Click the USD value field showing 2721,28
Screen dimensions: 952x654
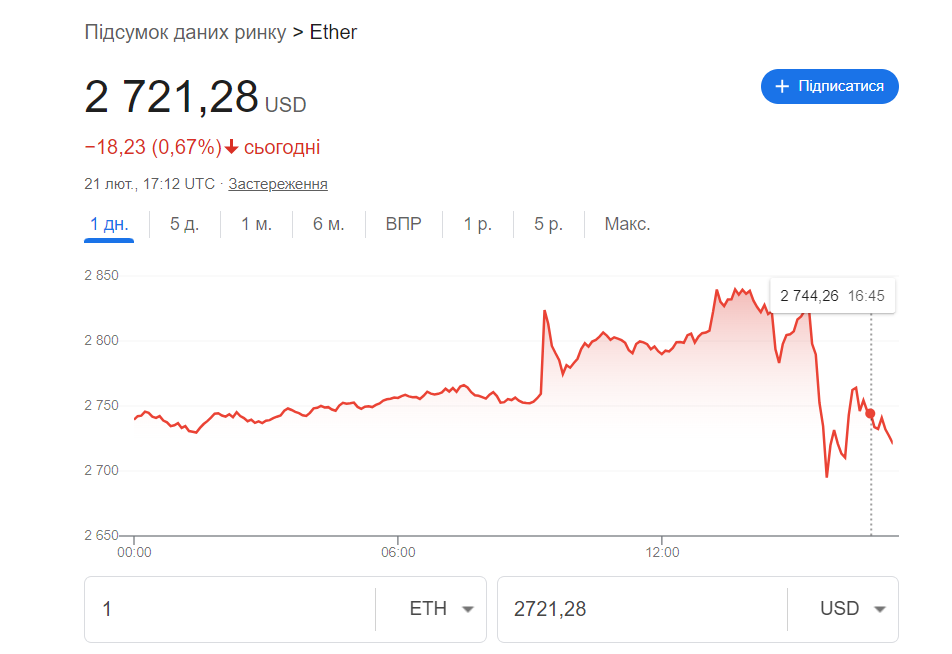click(640, 609)
